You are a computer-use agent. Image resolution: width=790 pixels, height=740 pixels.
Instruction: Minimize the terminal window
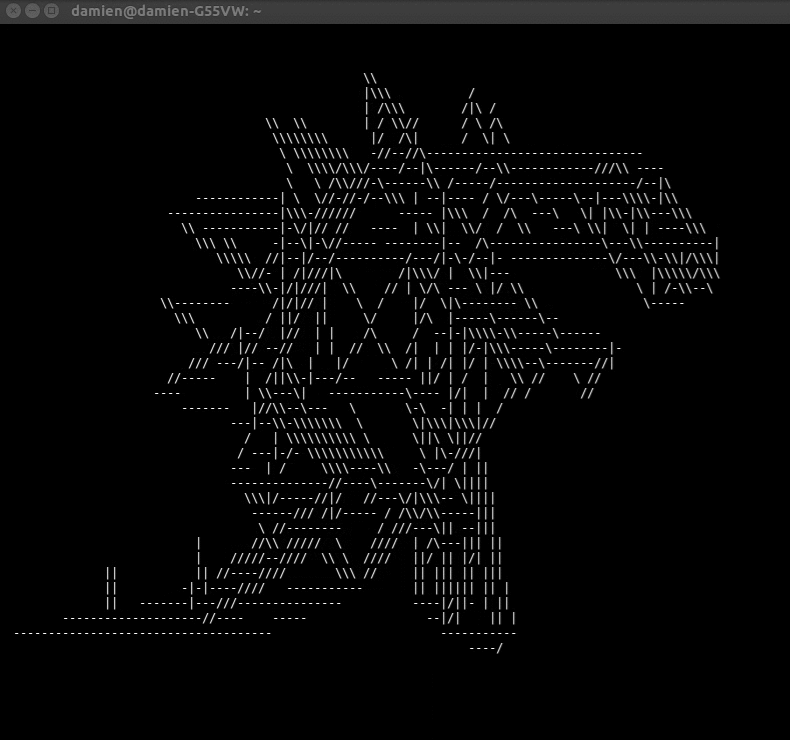pos(32,11)
